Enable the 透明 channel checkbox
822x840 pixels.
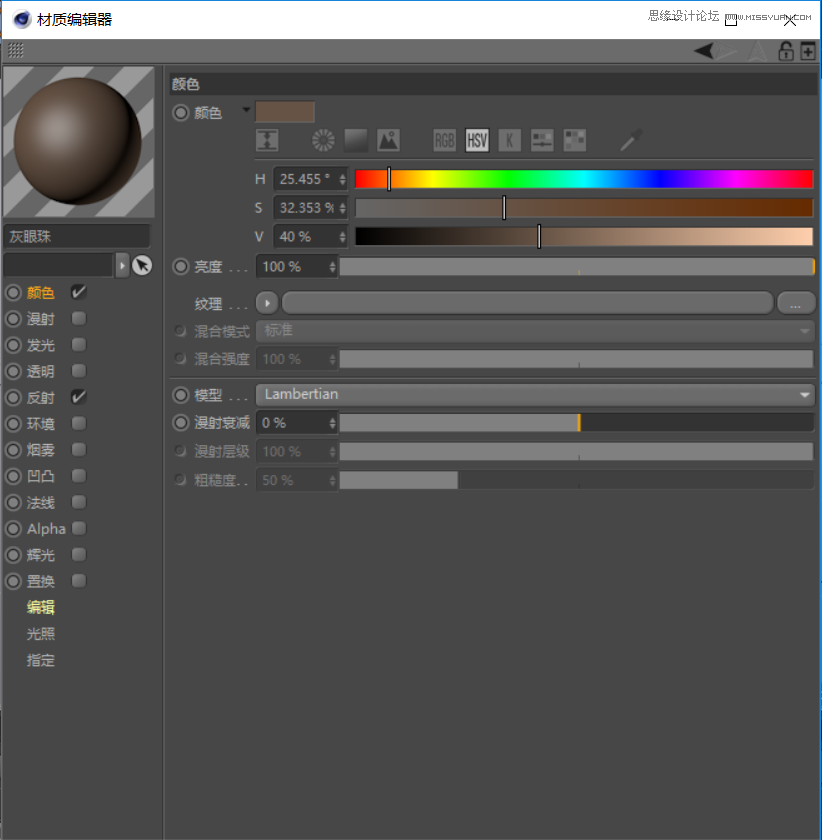point(78,371)
